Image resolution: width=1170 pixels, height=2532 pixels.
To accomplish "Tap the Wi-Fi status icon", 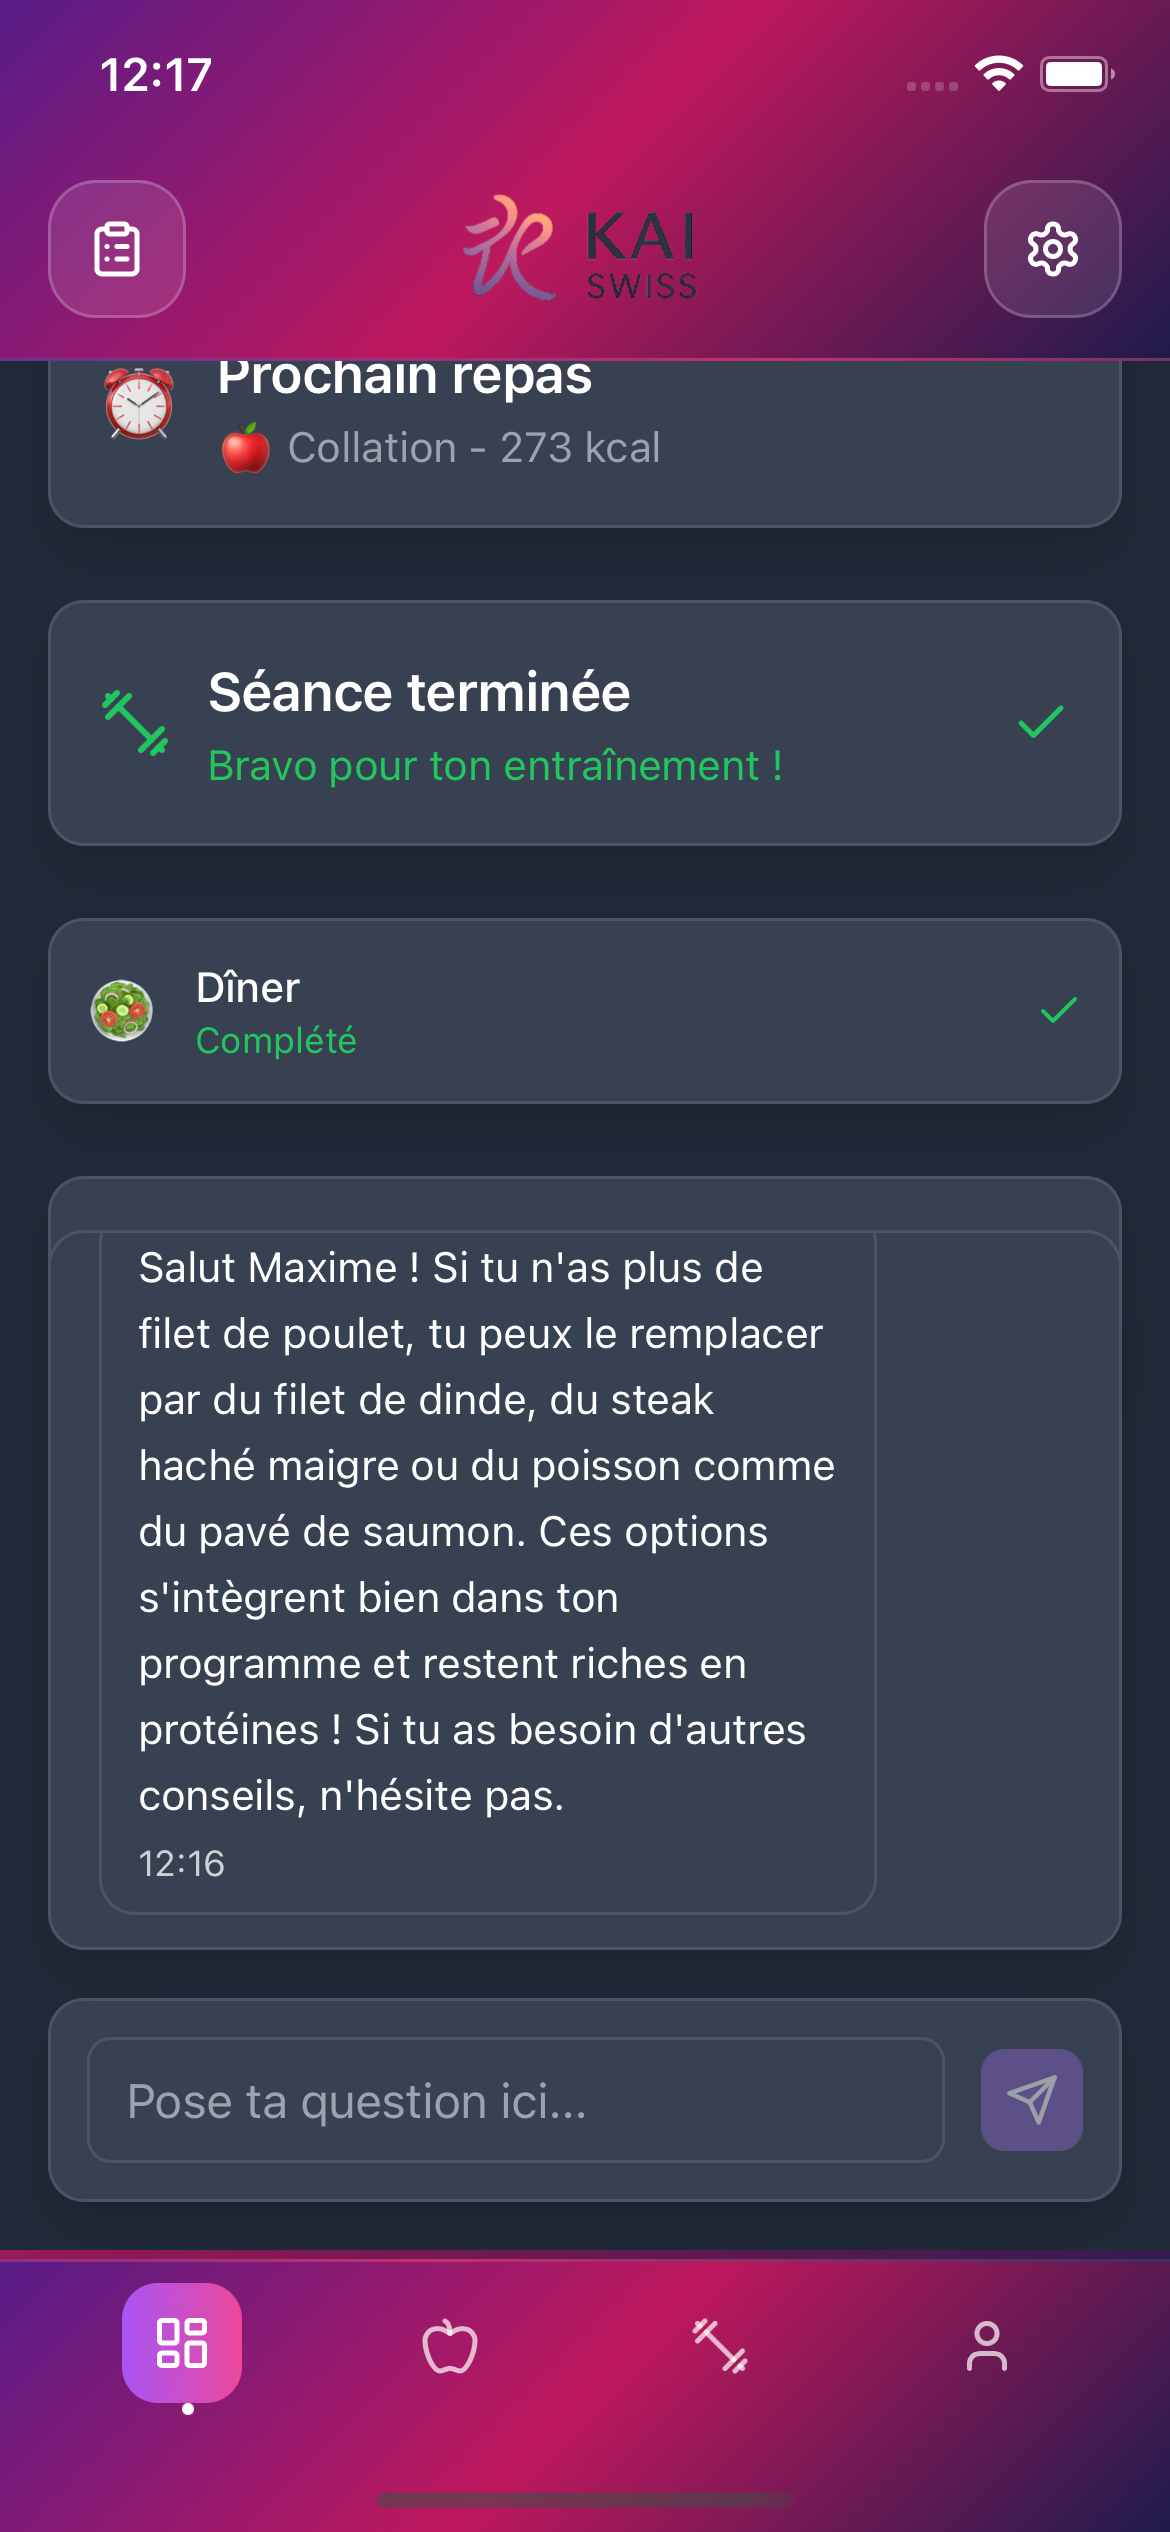I will (x=999, y=74).
